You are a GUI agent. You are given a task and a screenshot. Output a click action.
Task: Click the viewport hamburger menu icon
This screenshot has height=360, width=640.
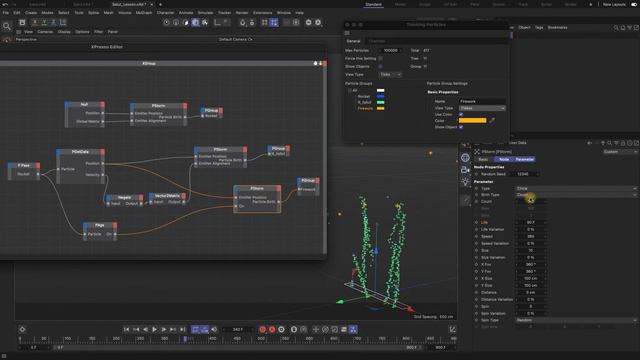coord(19,31)
